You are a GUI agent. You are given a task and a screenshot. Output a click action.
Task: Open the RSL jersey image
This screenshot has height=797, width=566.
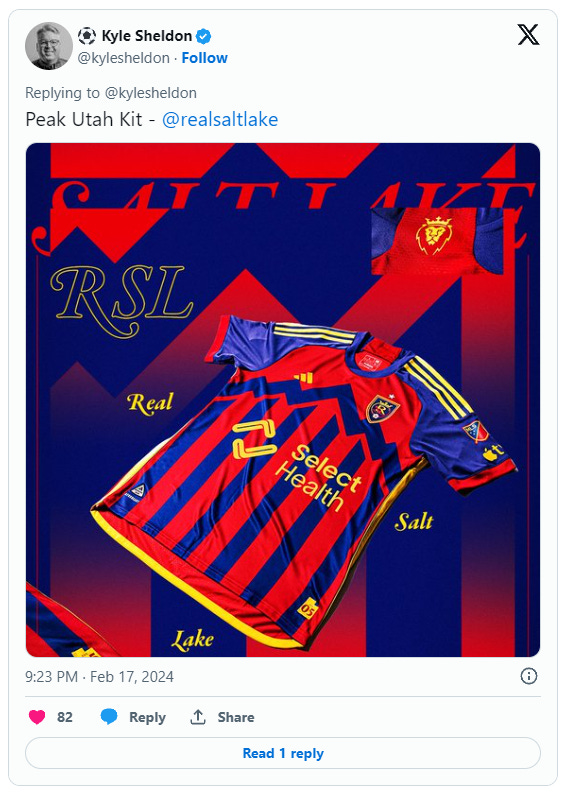pos(283,400)
